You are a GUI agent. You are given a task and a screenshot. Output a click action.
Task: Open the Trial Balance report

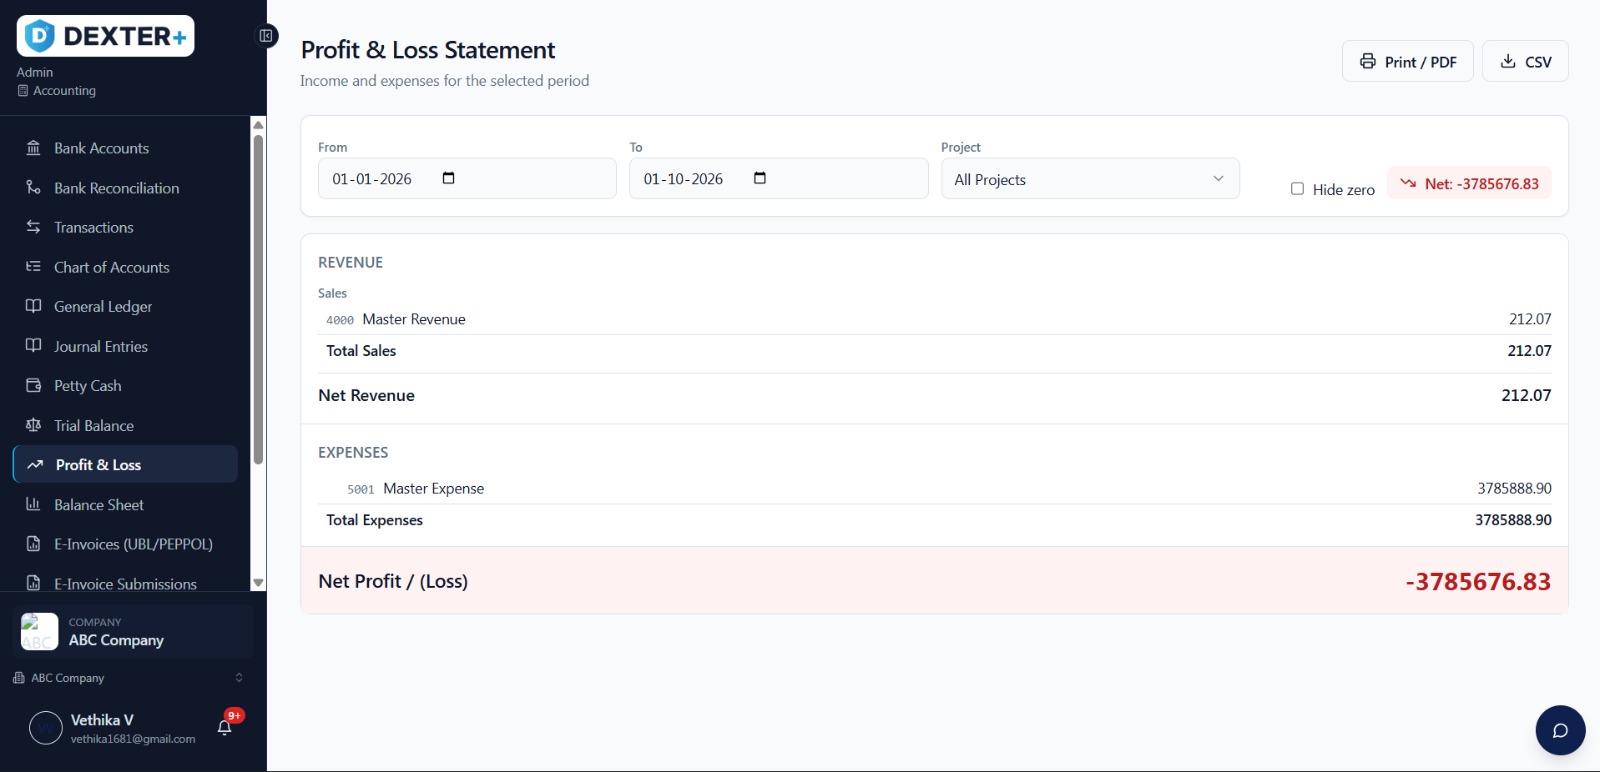125,425
